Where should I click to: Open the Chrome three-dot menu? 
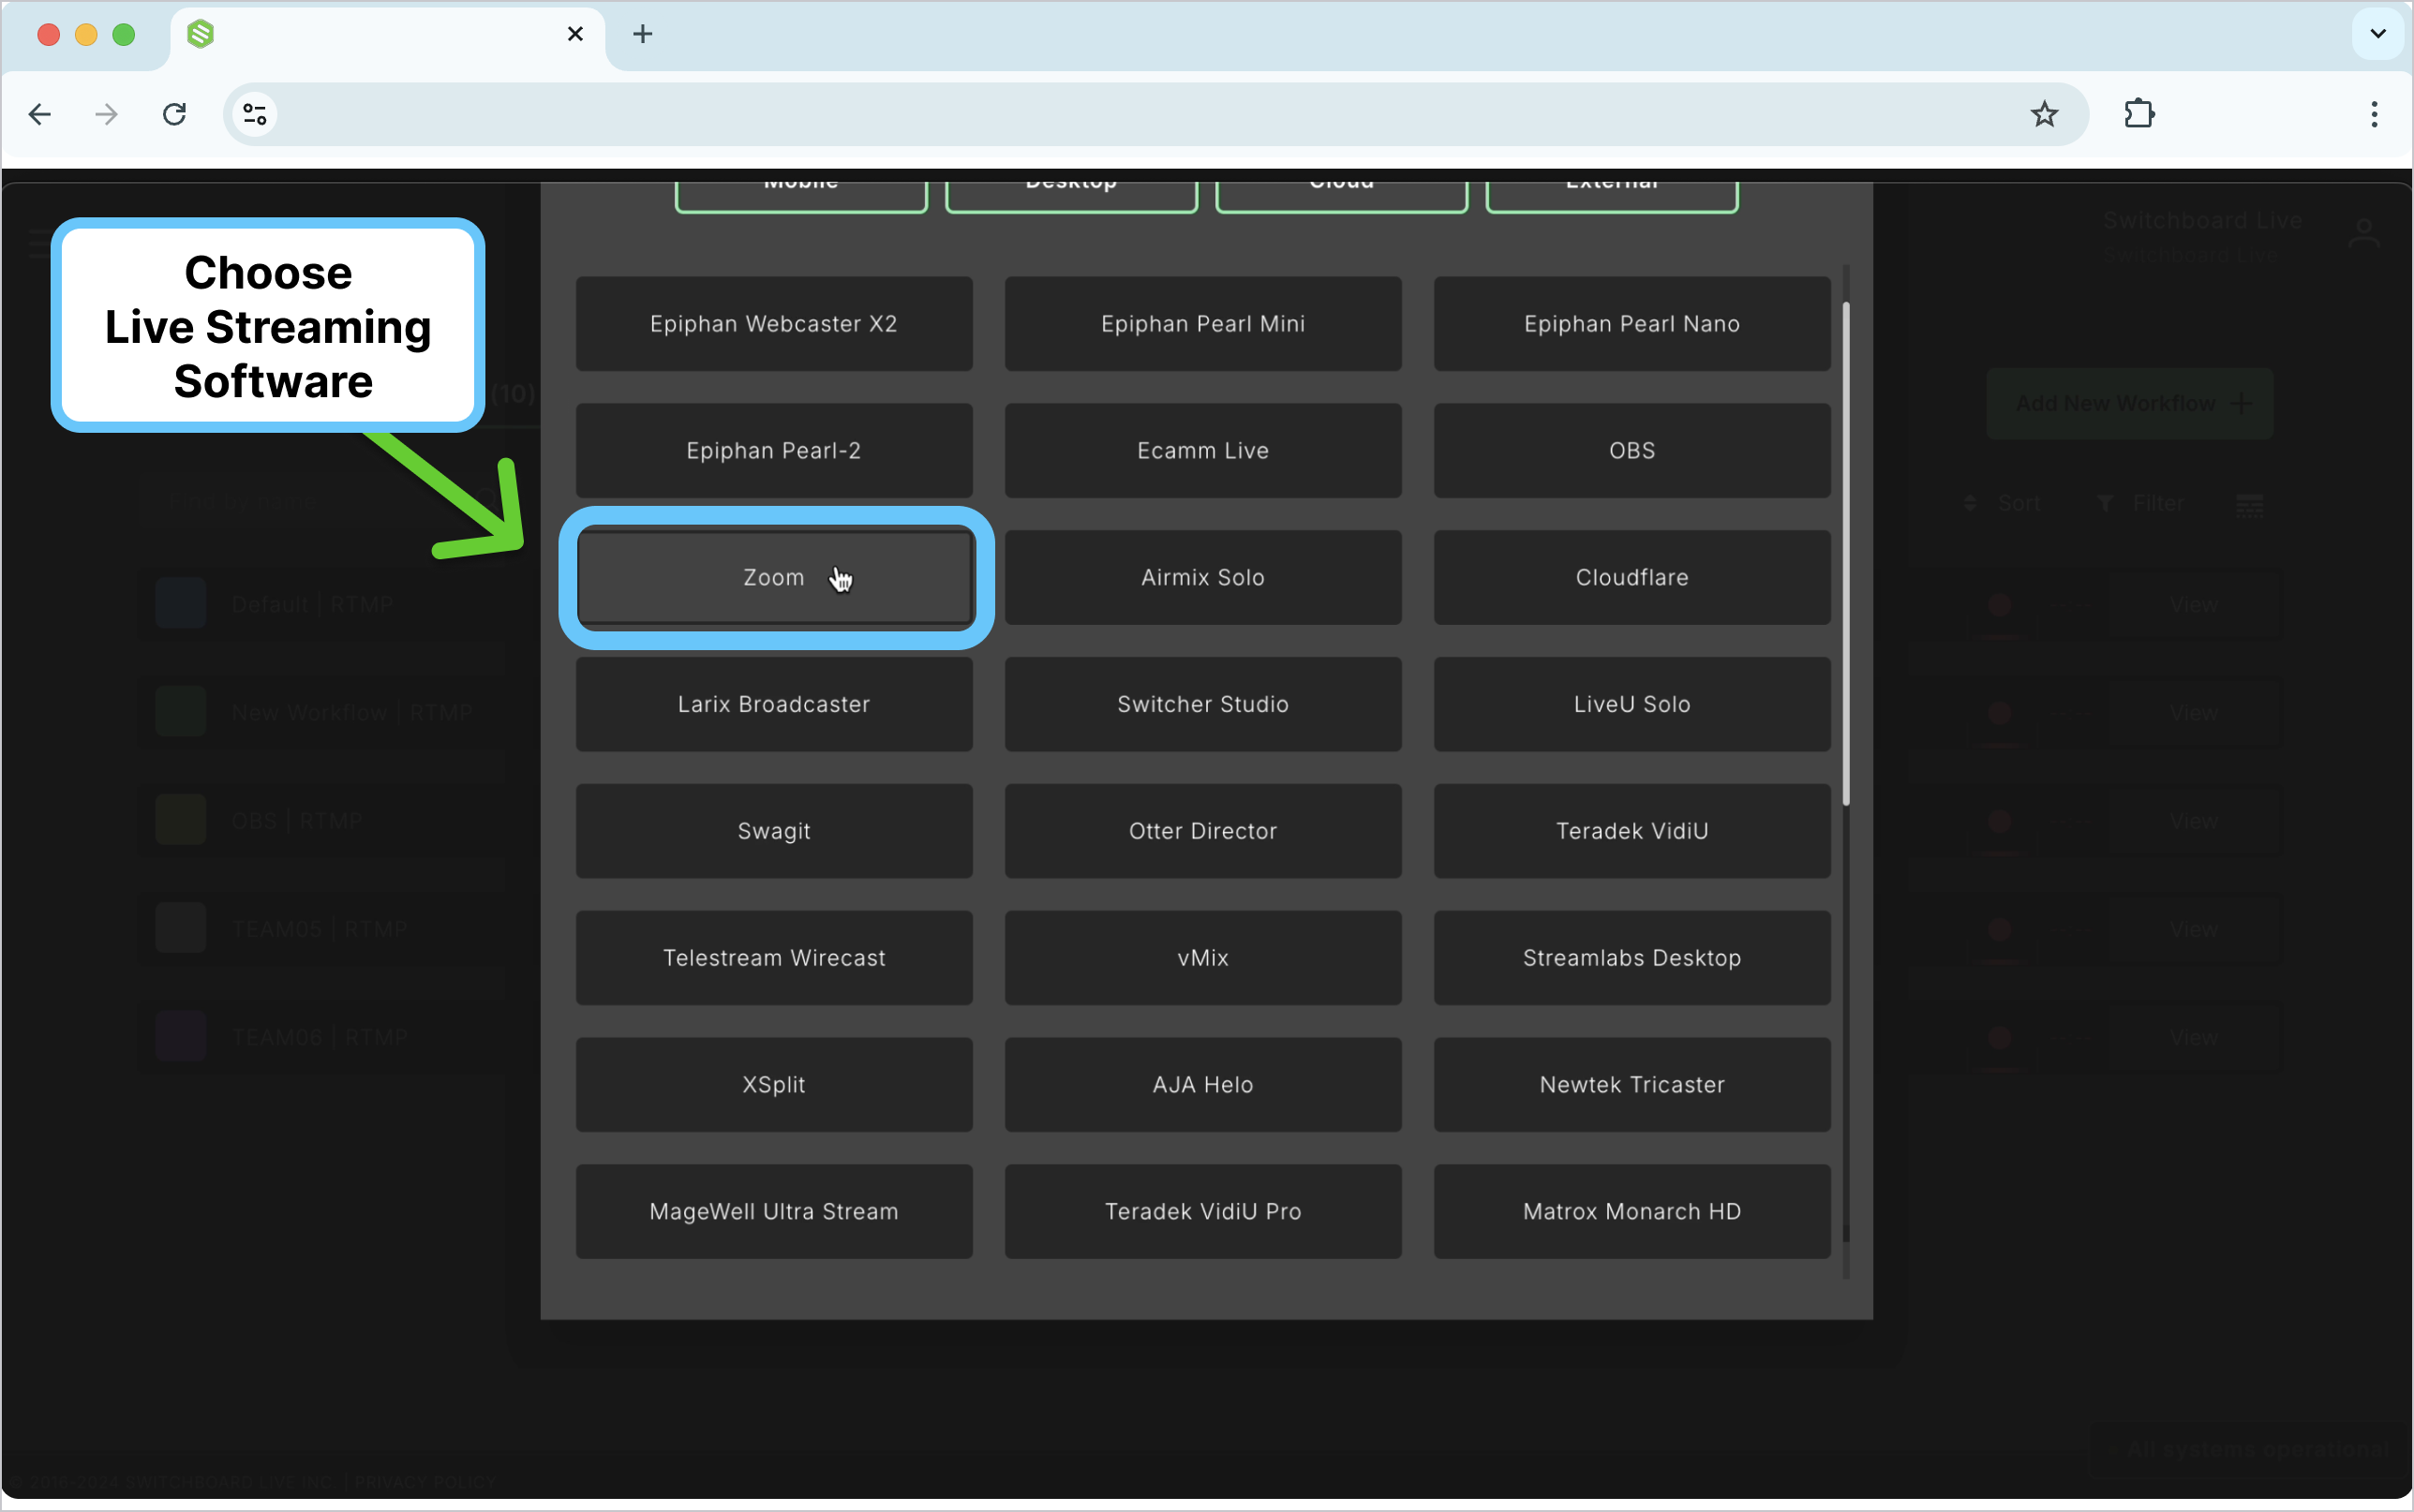click(x=2374, y=114)
